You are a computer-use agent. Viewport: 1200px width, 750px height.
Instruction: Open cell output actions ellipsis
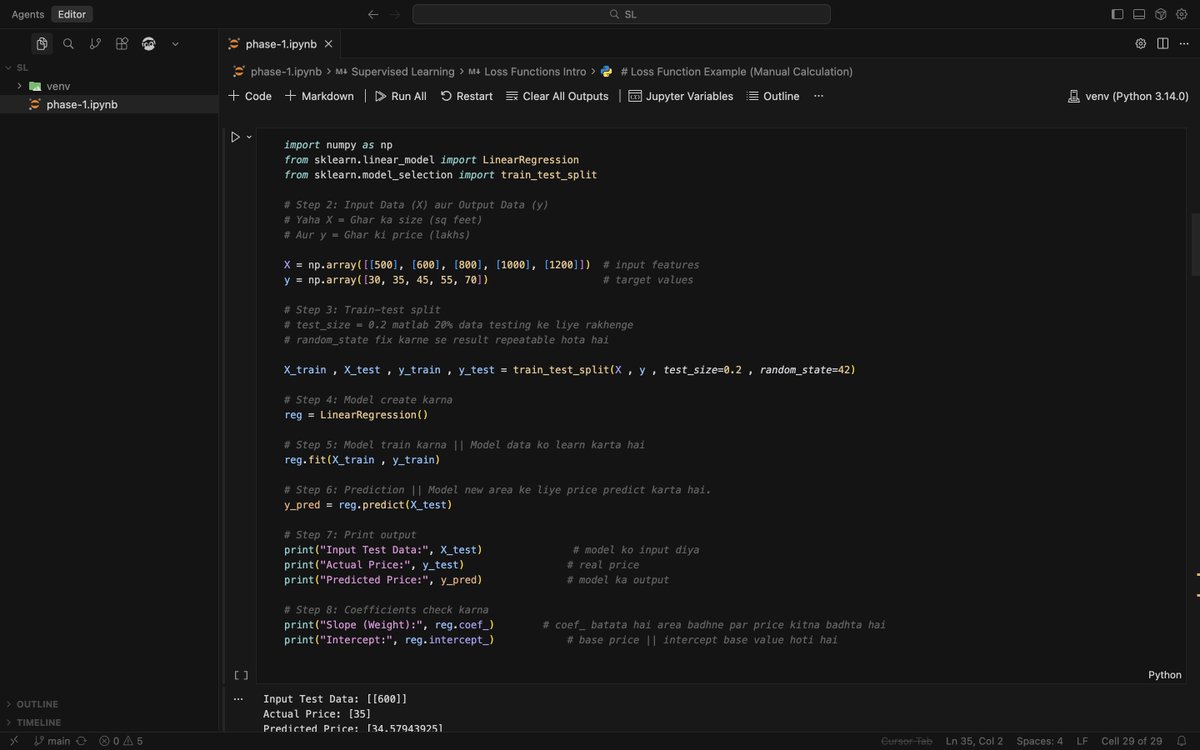click(237, 699)
